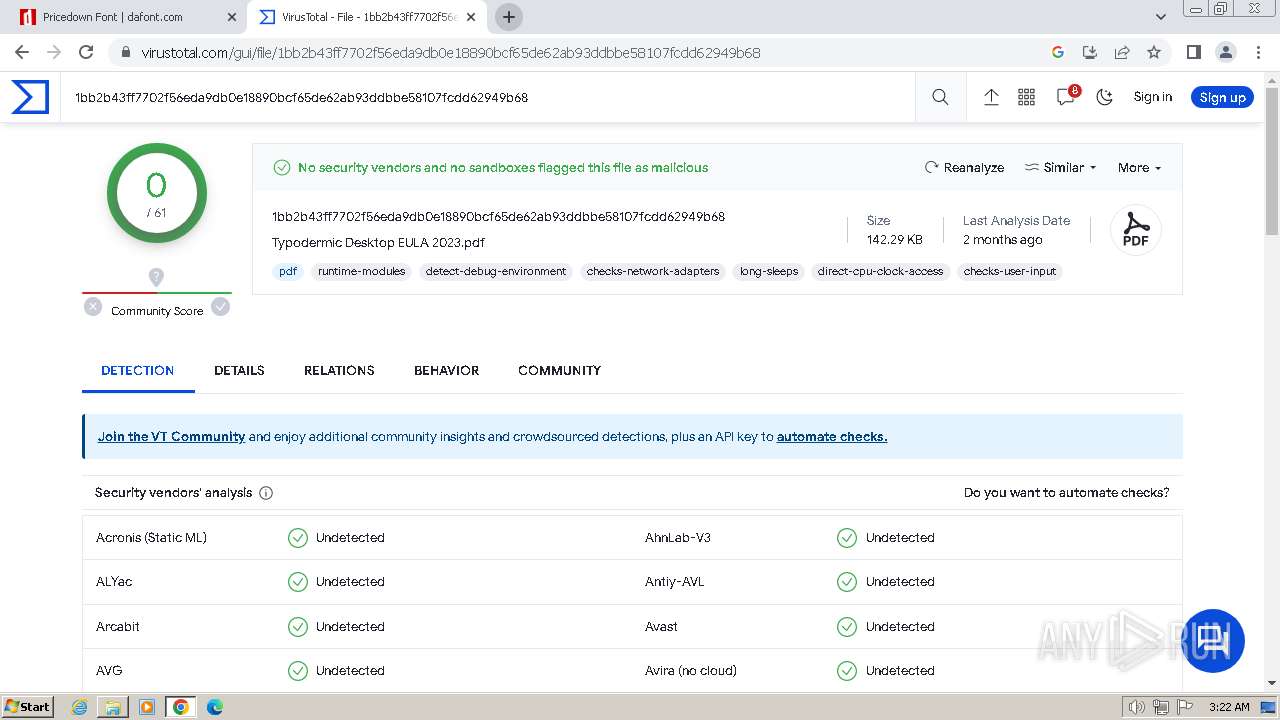Click the share page icon
Image resolution: width=1280 pixels, height=720 pixels.
pyautogui.click(x=1122, y=52)
